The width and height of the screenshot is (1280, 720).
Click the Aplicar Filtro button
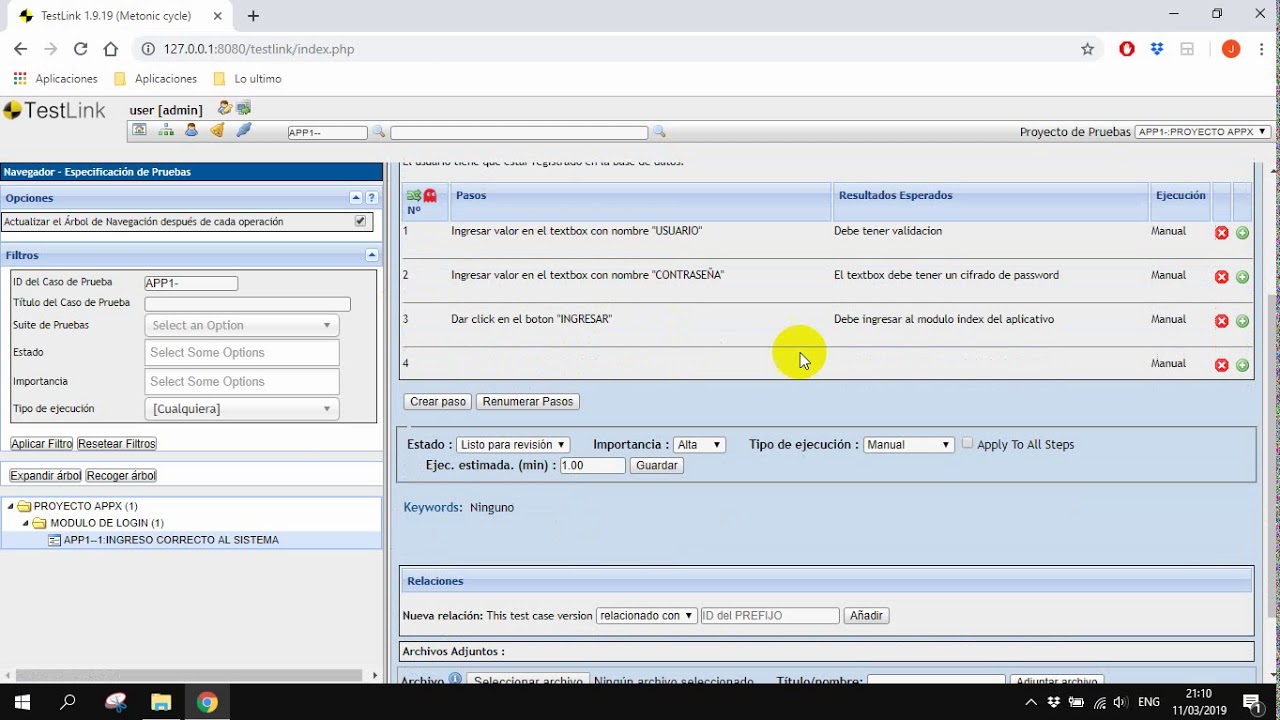[x=42, y=443]
